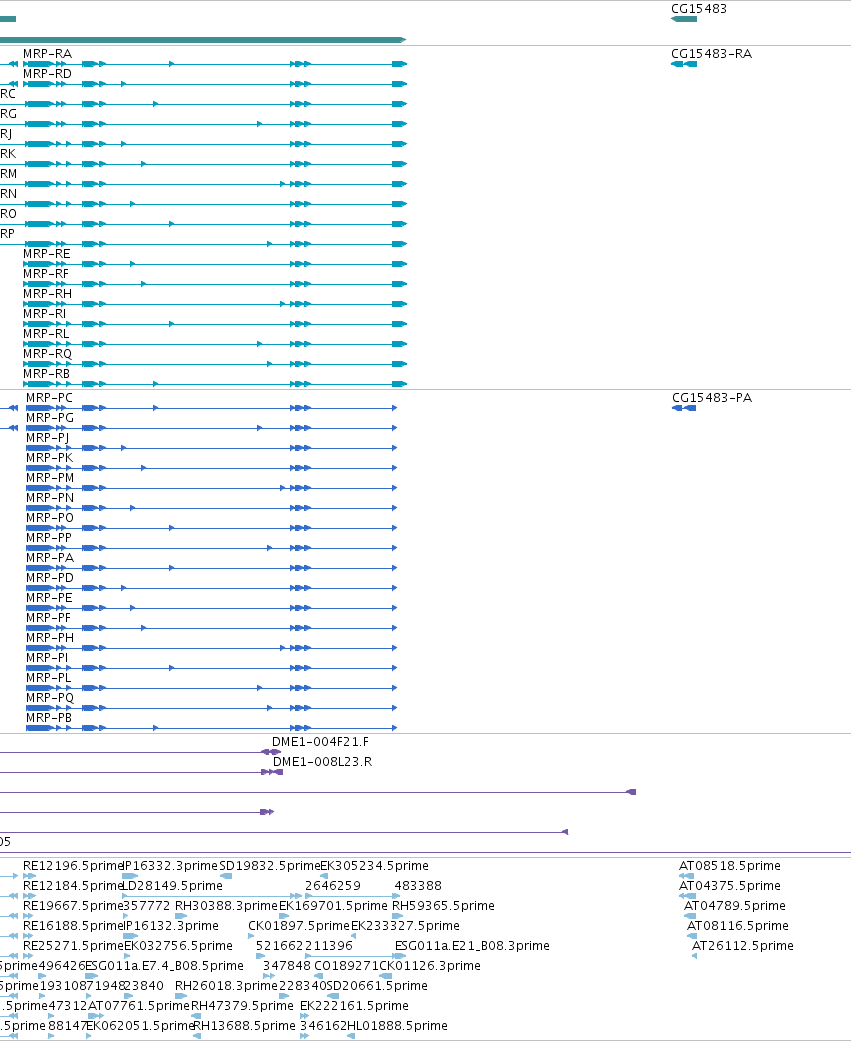Open the MRP-RA transcript label
Image resolution: width=851 pixels, height=1041 pixels.
point(47,54)
